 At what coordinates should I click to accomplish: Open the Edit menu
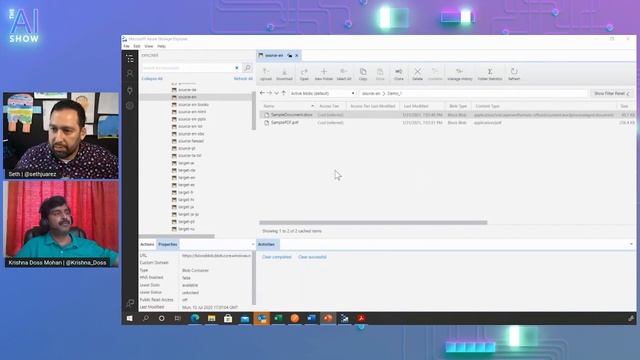tap(137, 47)
